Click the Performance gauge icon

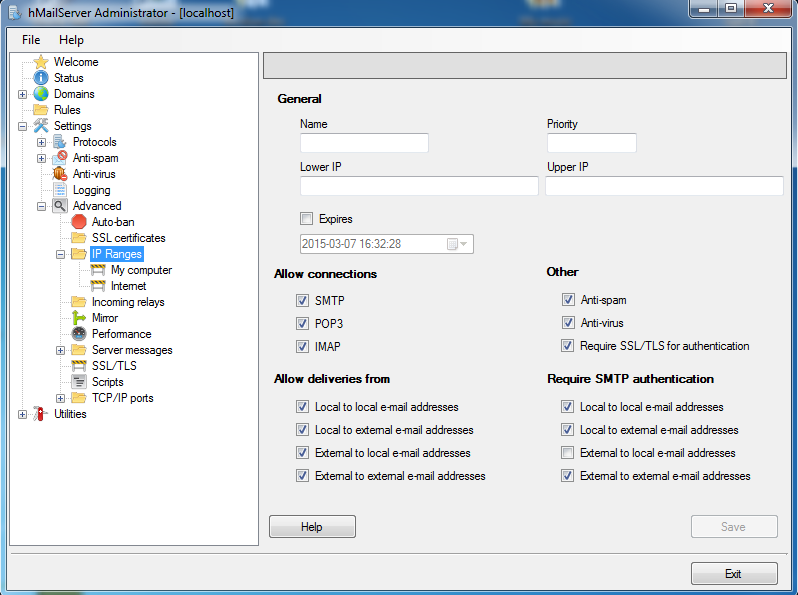tap(79, 334)
